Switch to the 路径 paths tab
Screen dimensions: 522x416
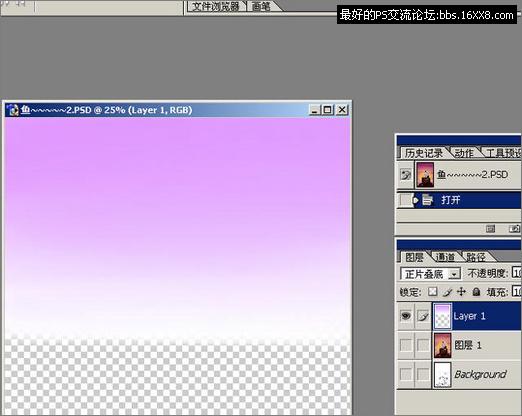point(476,257)
